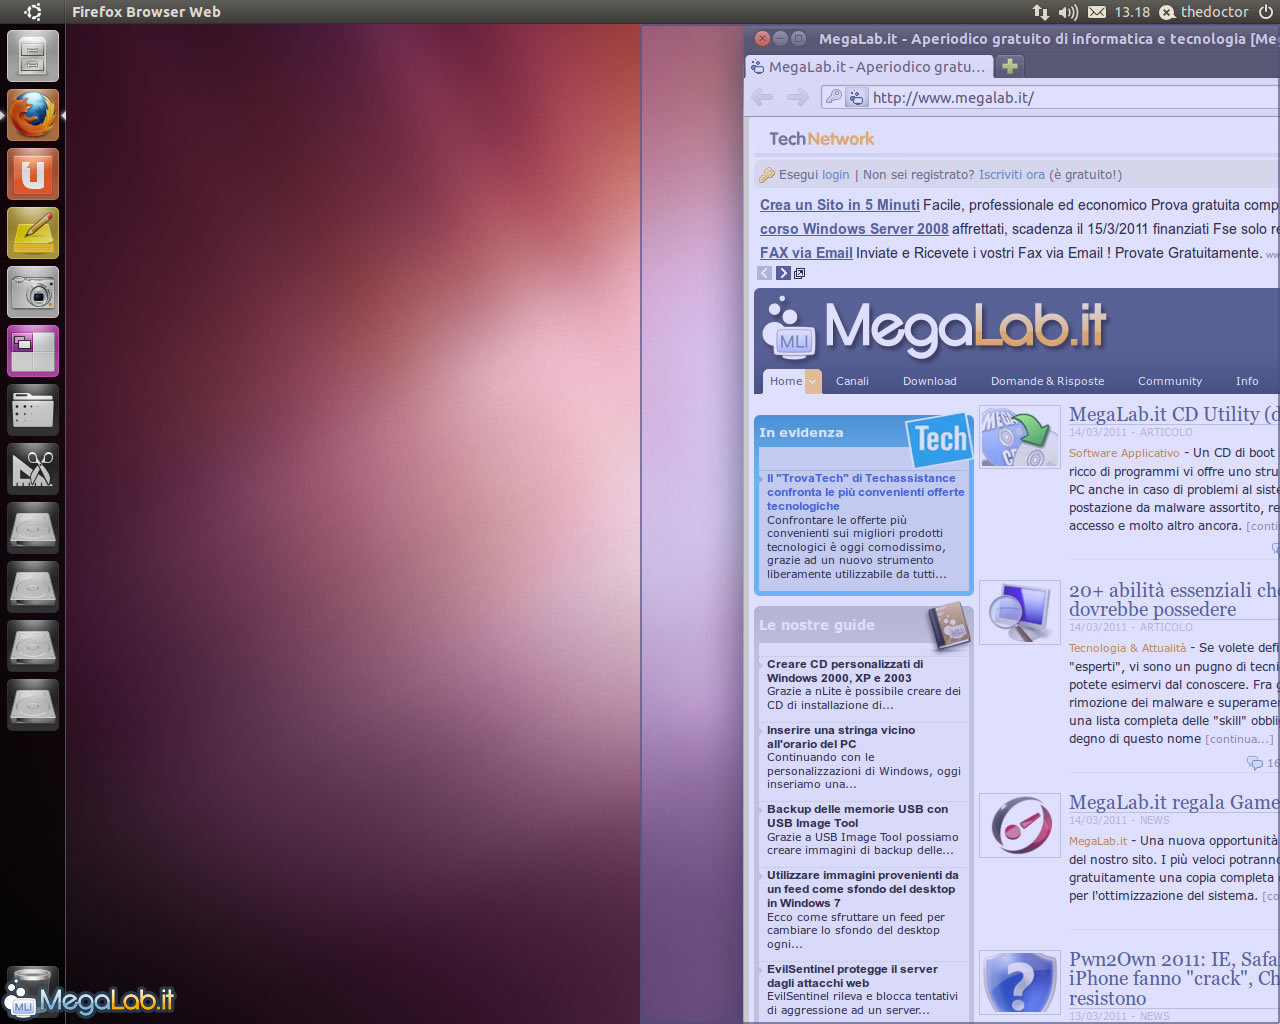Open the camera screenshot launcher icon

(x=33, y=292)
